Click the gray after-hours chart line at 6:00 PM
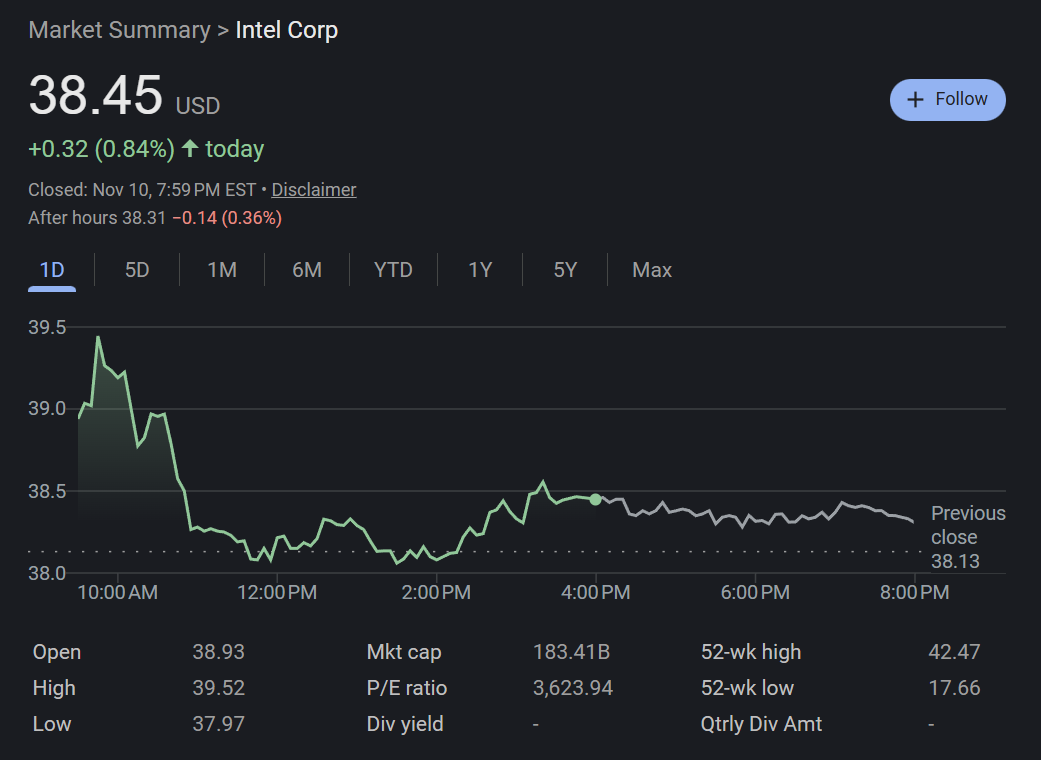This screenshot has width=1041, height=760. pyautogui.click(x=753, y=519)
